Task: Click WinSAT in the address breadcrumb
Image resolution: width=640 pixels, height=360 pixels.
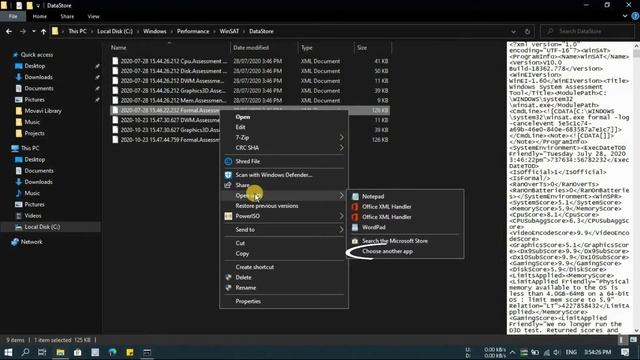Action: 229,31
